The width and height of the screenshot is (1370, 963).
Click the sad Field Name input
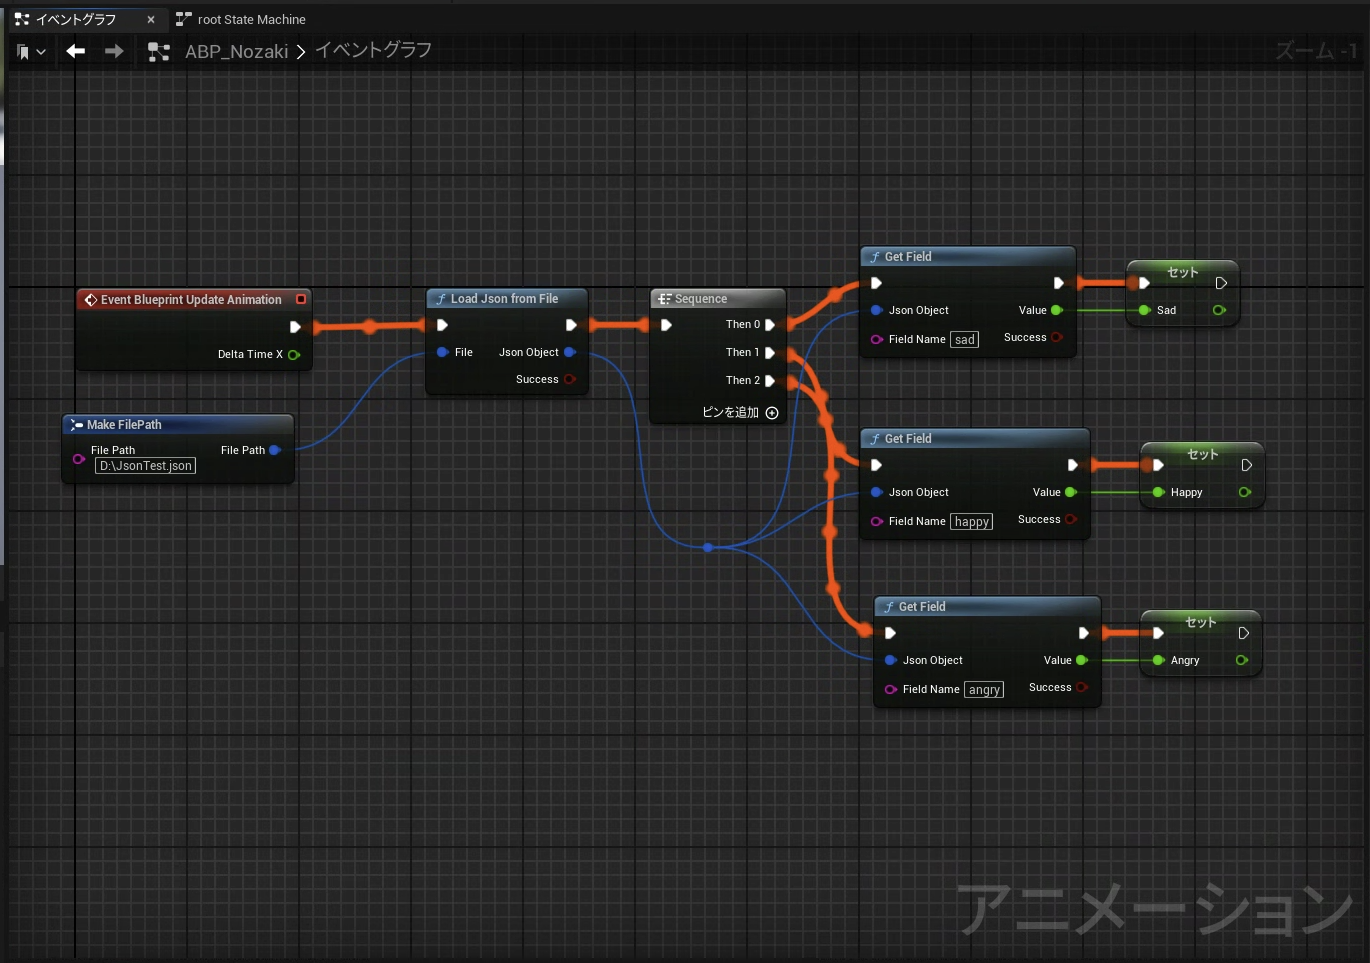coord(964,340)
